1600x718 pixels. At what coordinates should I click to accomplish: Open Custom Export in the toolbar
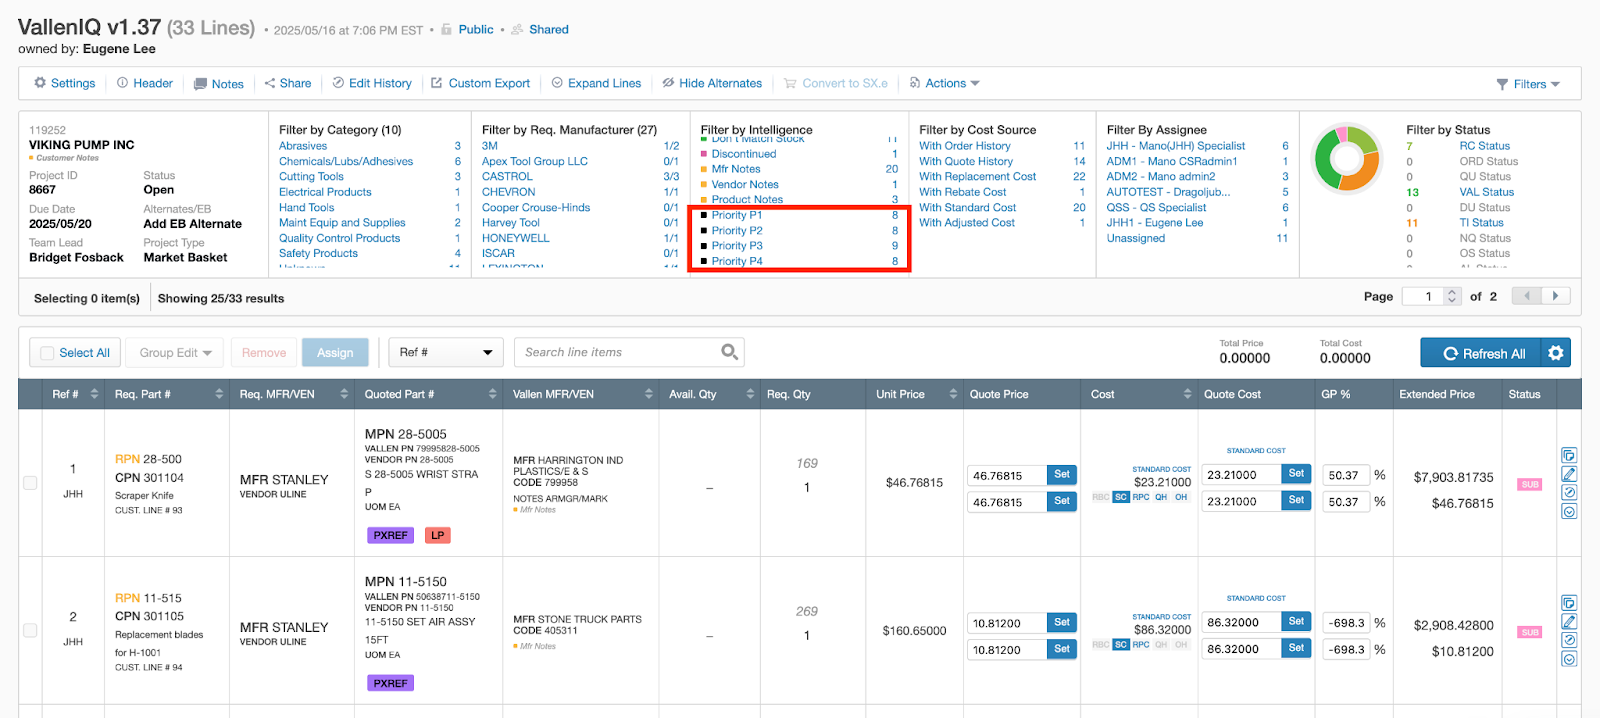coord(481,84)
